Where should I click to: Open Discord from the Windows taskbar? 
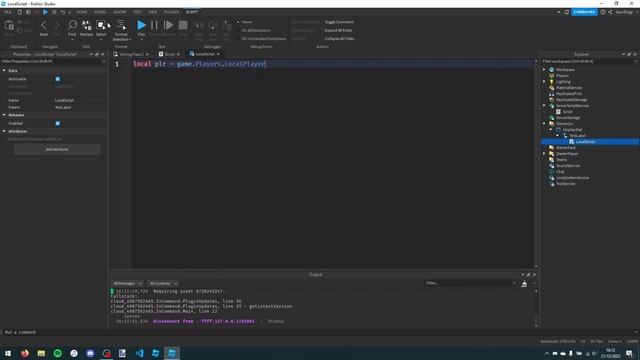tap(90, 353)
